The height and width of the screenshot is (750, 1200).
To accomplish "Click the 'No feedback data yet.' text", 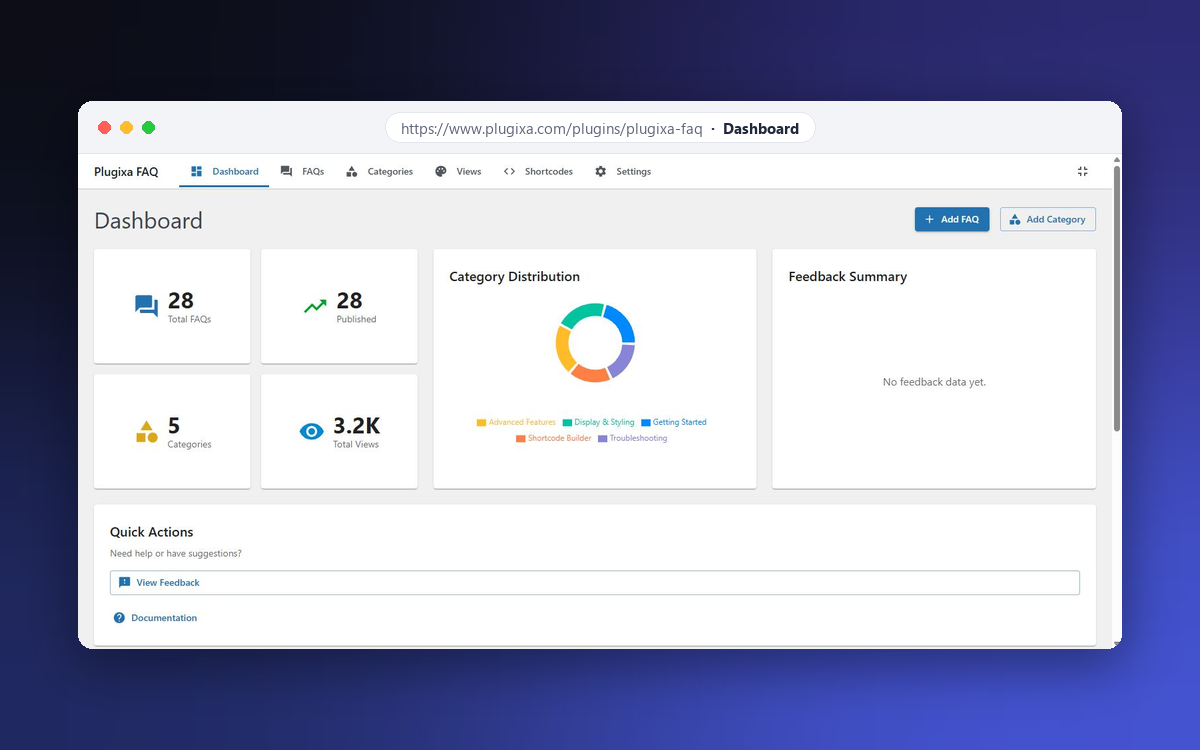I will pyautogui.click(x=934, y=382).
